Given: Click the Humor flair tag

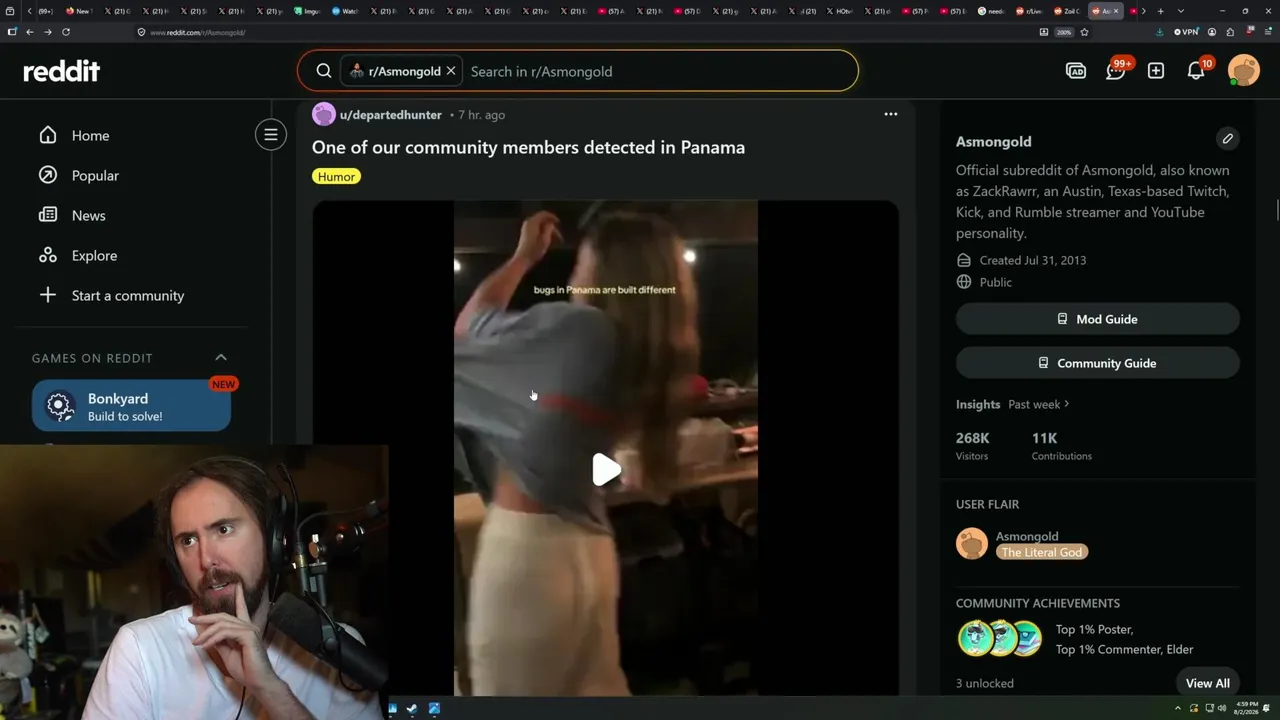Looking at the screenshot, I should pos(336,176).
